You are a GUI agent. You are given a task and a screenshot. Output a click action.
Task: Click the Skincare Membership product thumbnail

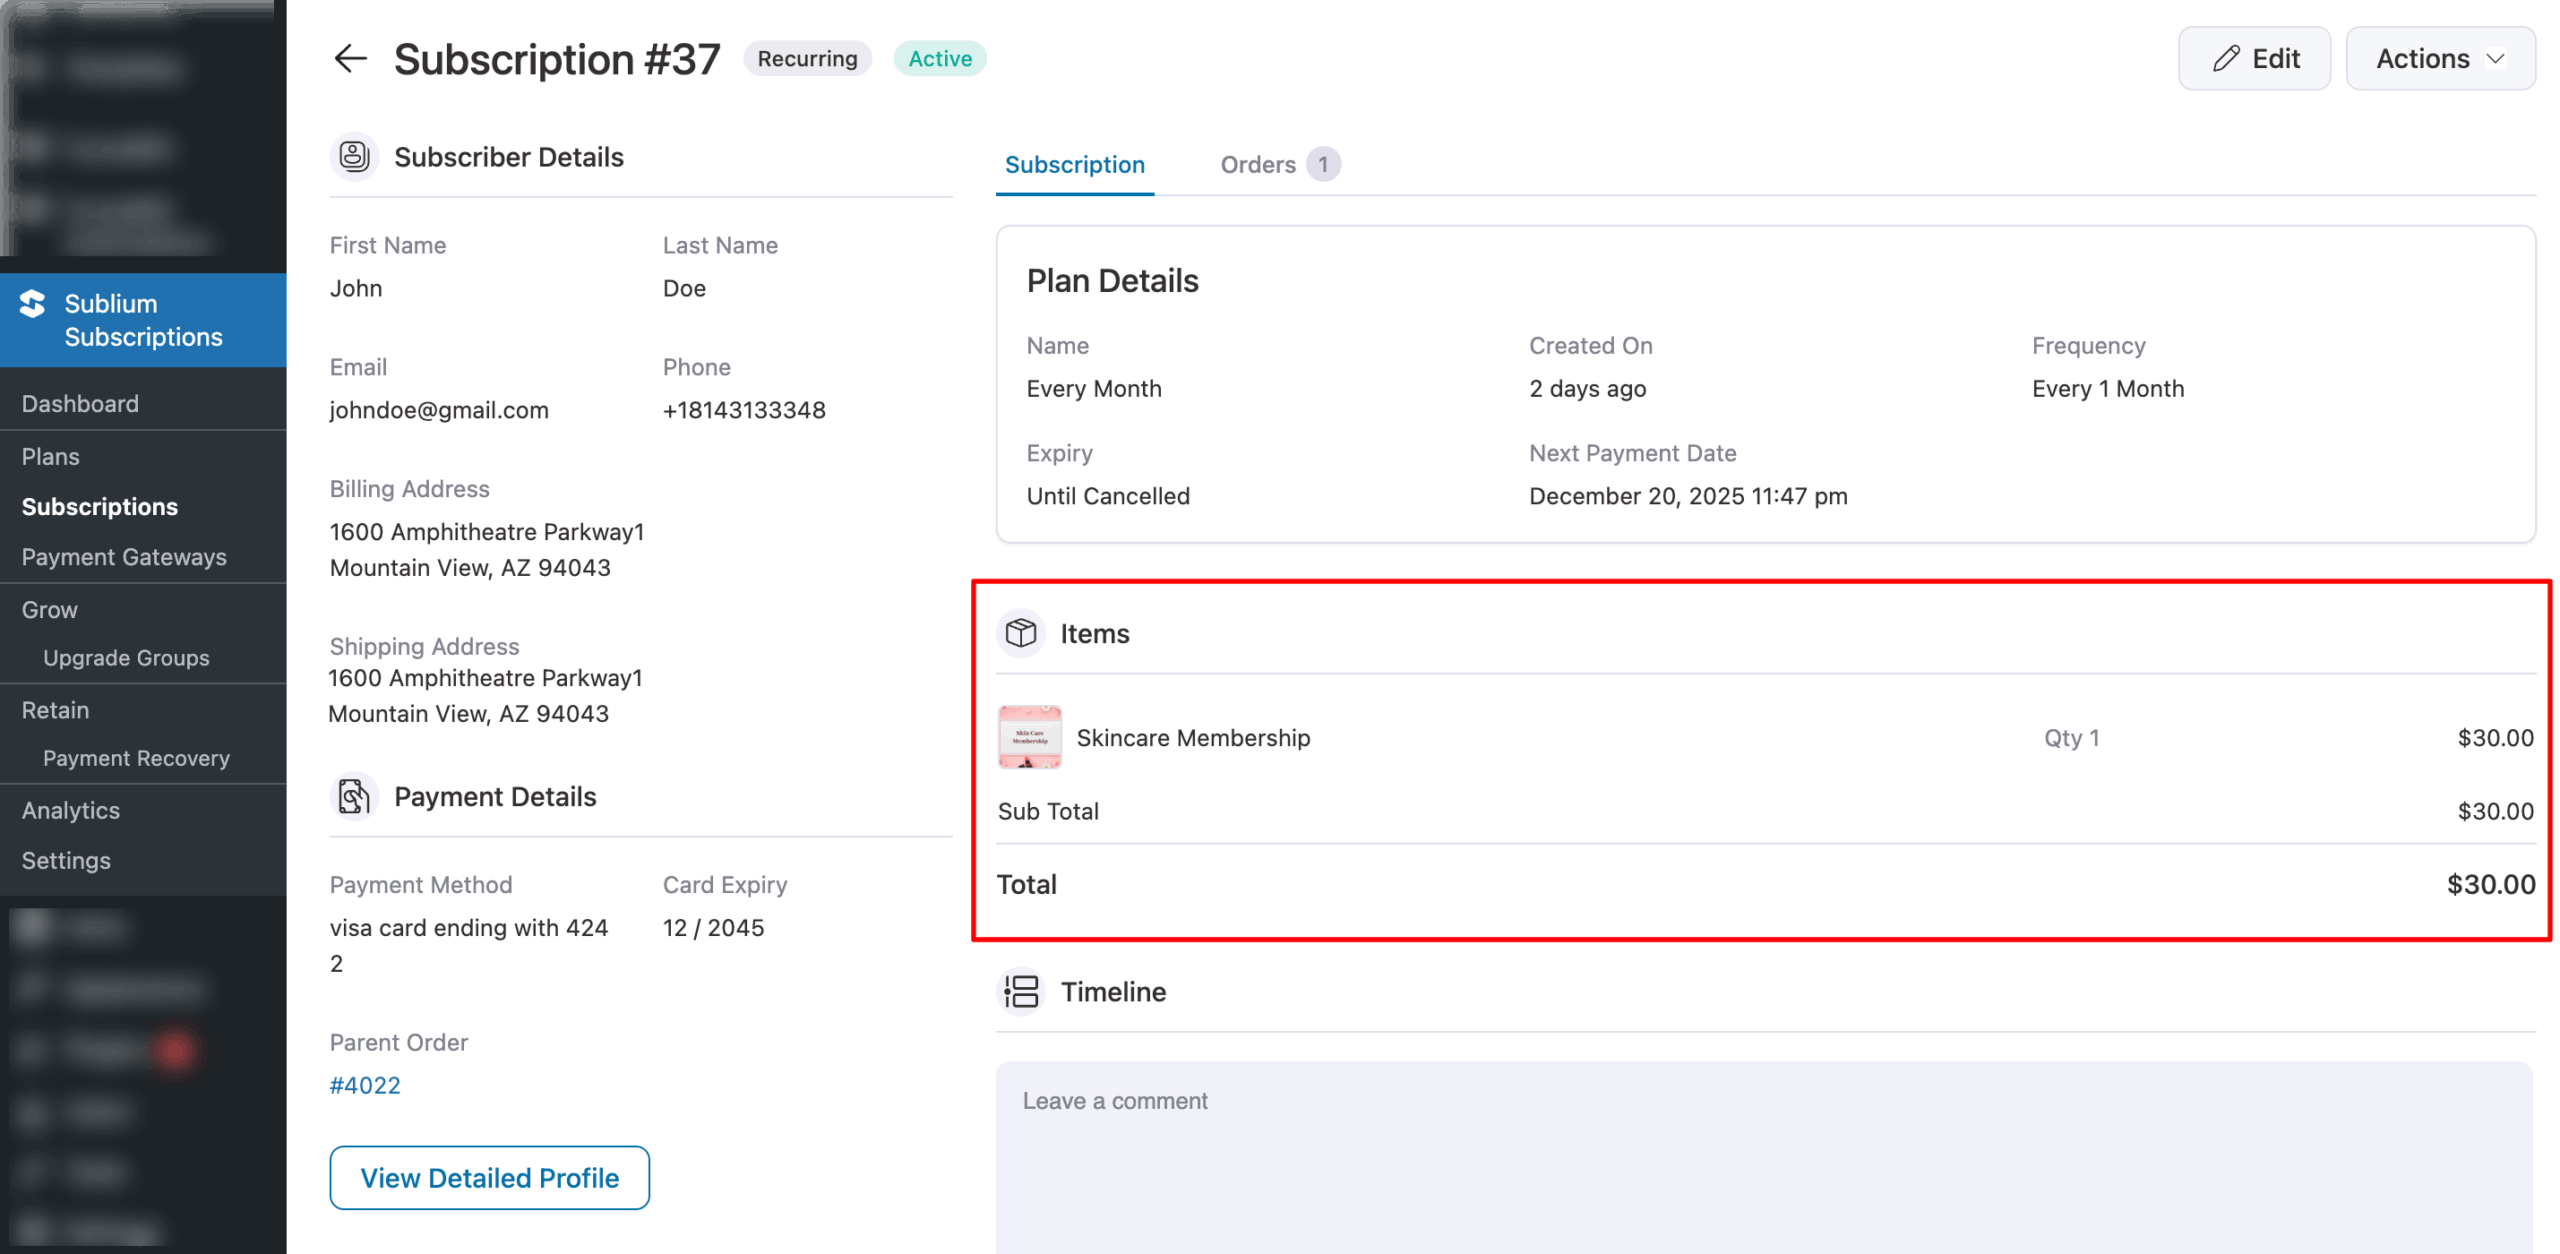coord(1029,738)
